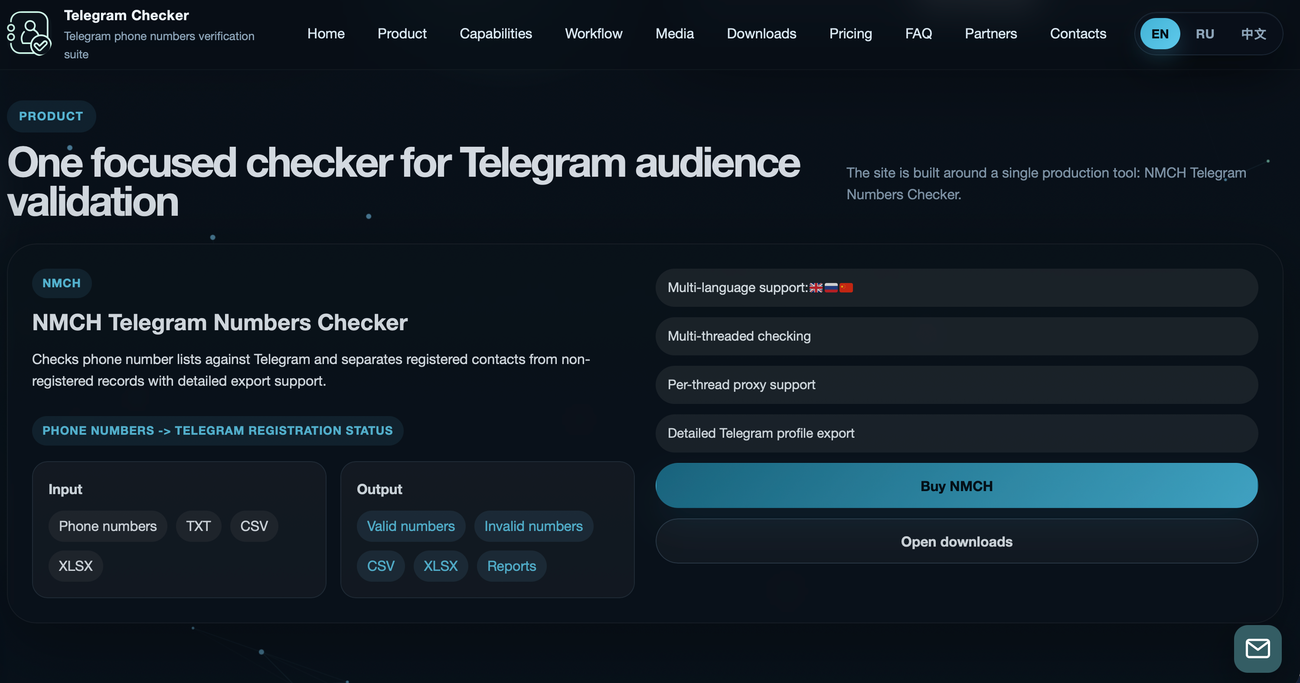1300x683 pixels.
Task: Open the Product nav item
Action: tap(402, 34)
